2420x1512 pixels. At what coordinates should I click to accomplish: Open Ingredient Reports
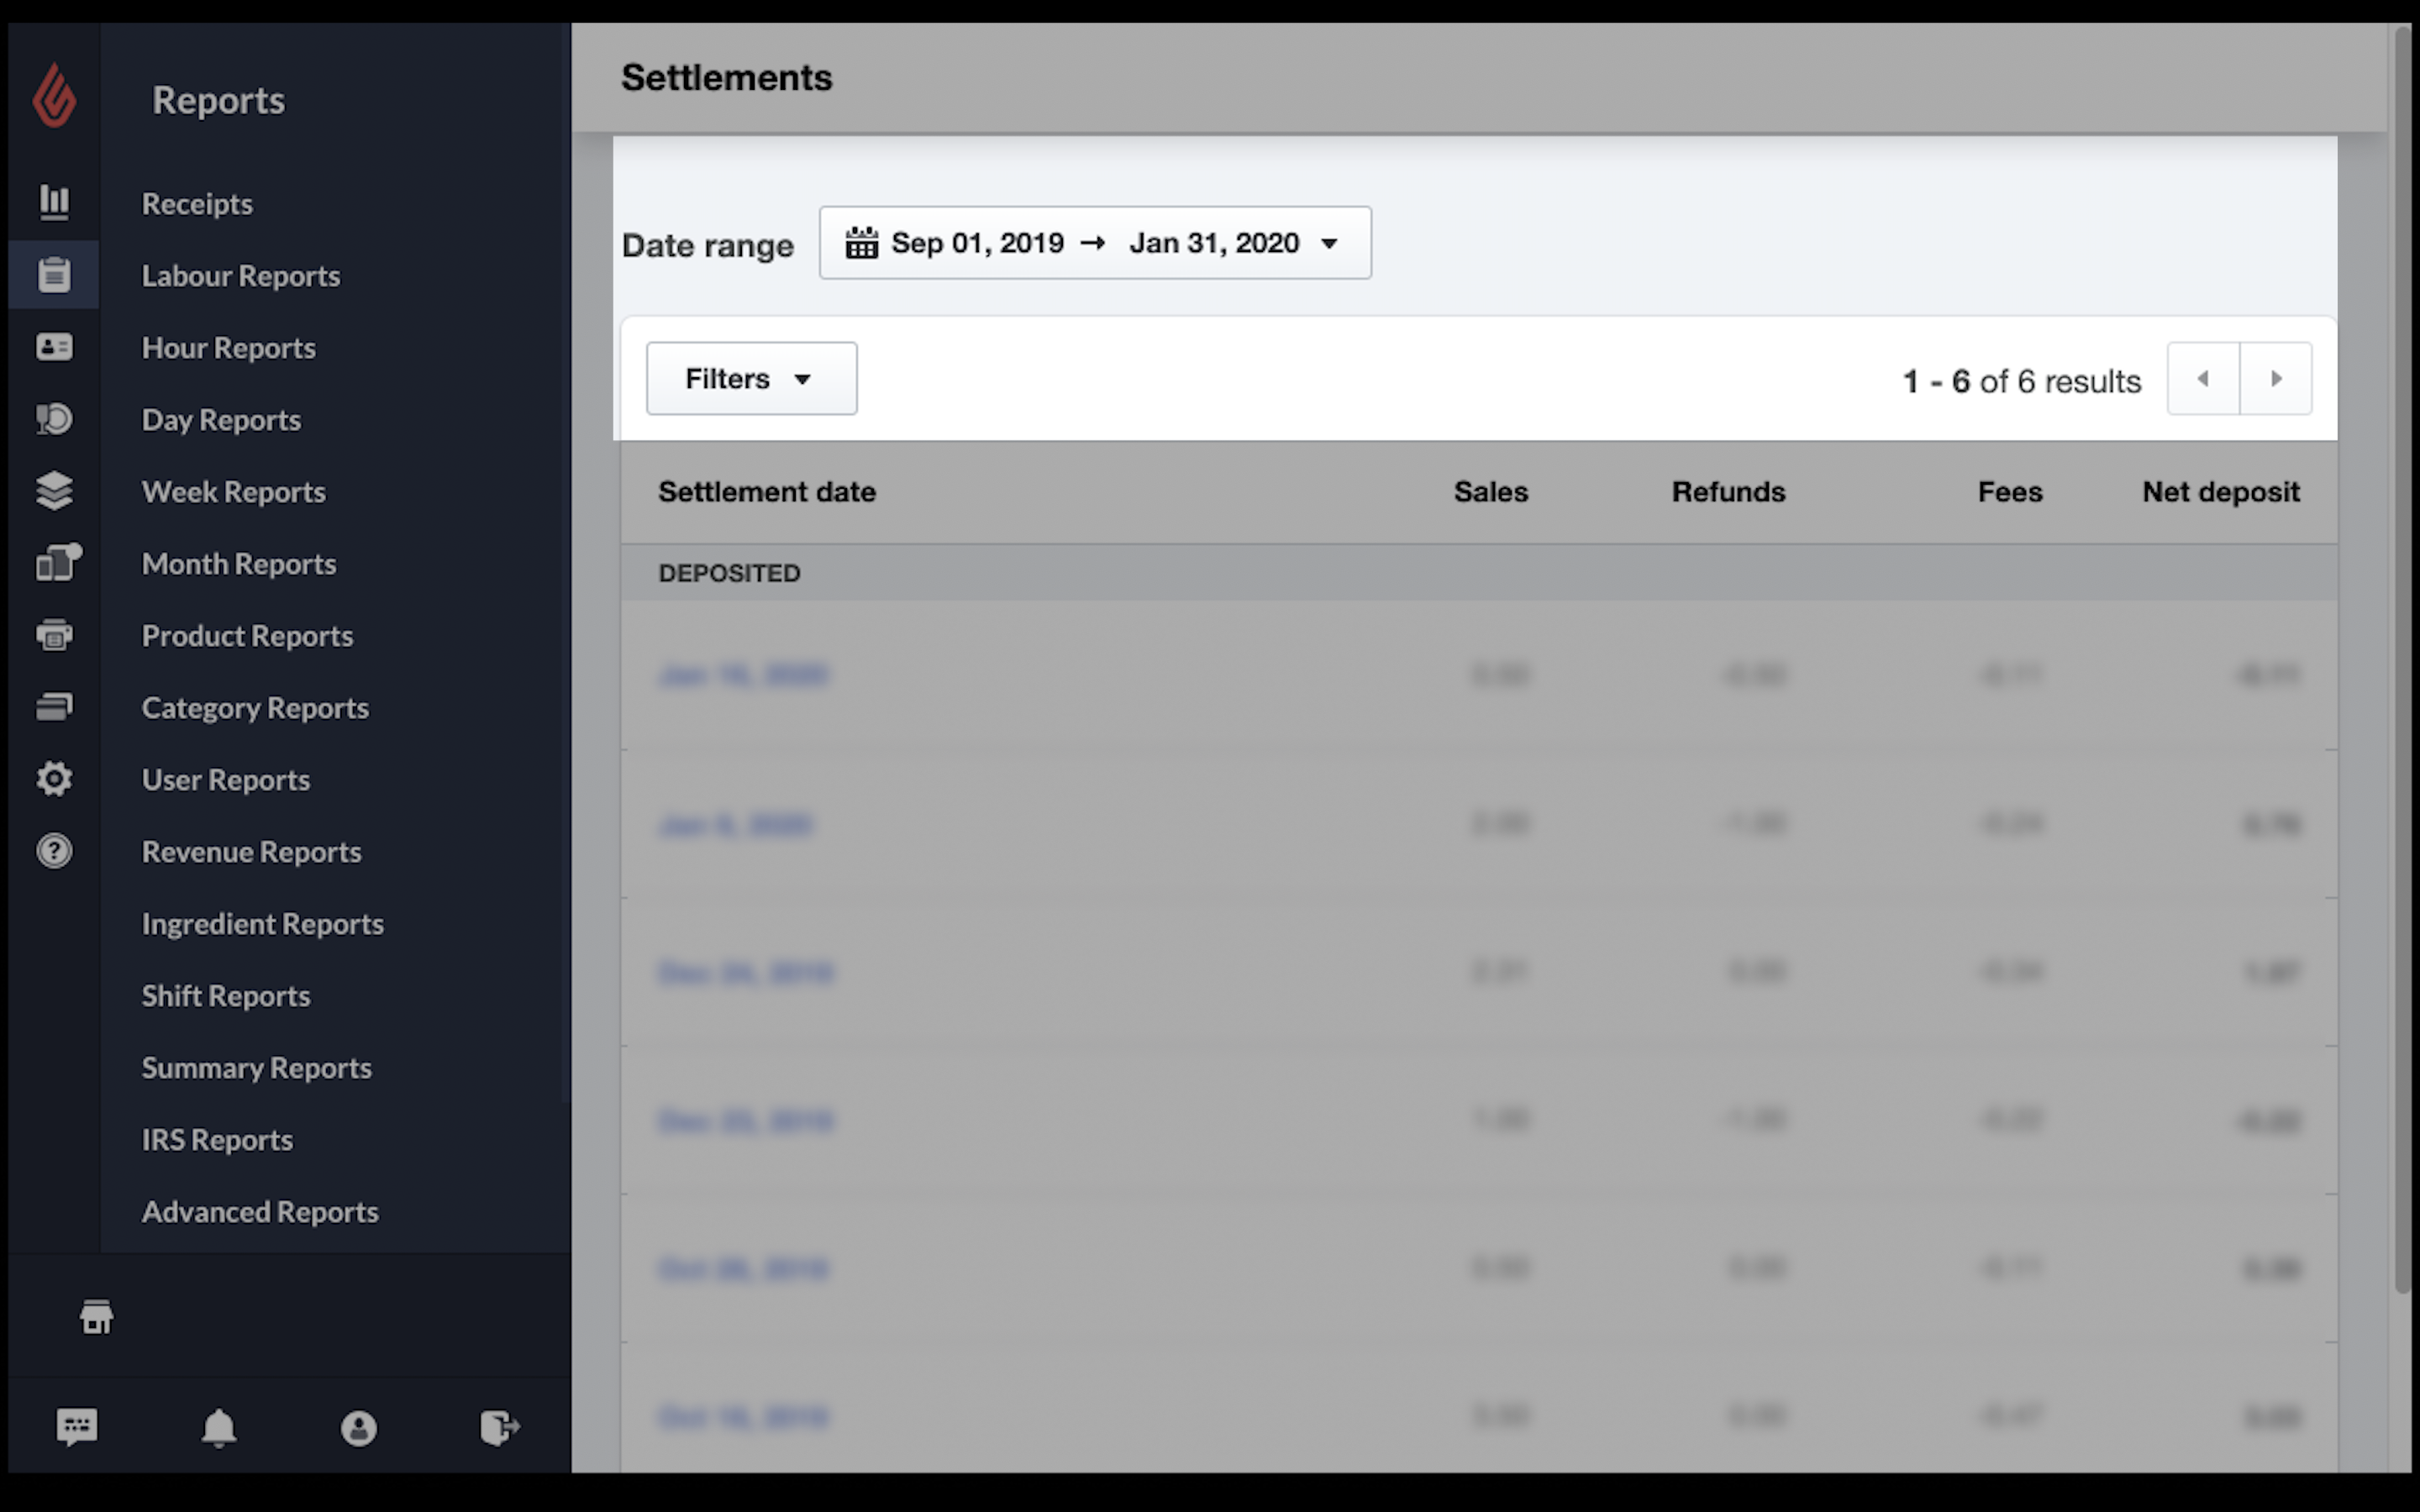[x=262, y=923]
